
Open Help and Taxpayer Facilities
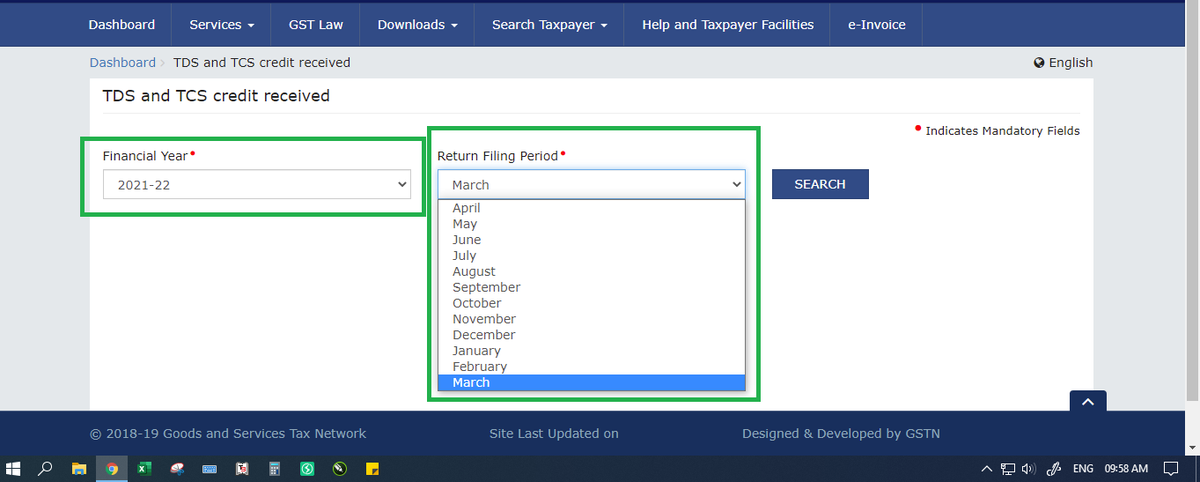coord(728,24)
